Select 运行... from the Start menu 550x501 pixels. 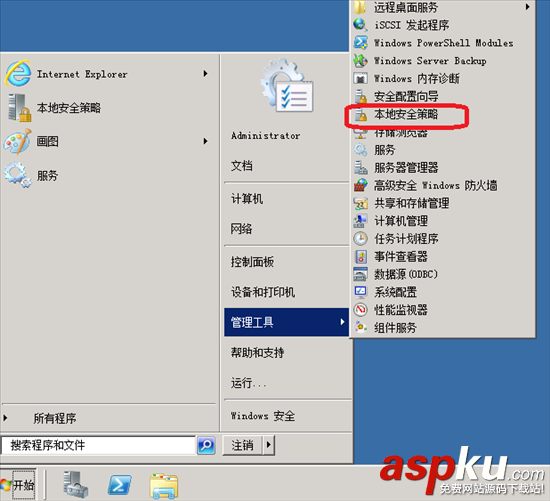(248, 382)
